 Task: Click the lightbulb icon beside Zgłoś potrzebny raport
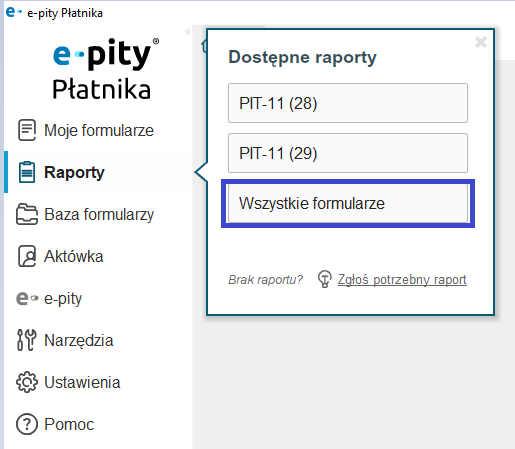point(324,279)
